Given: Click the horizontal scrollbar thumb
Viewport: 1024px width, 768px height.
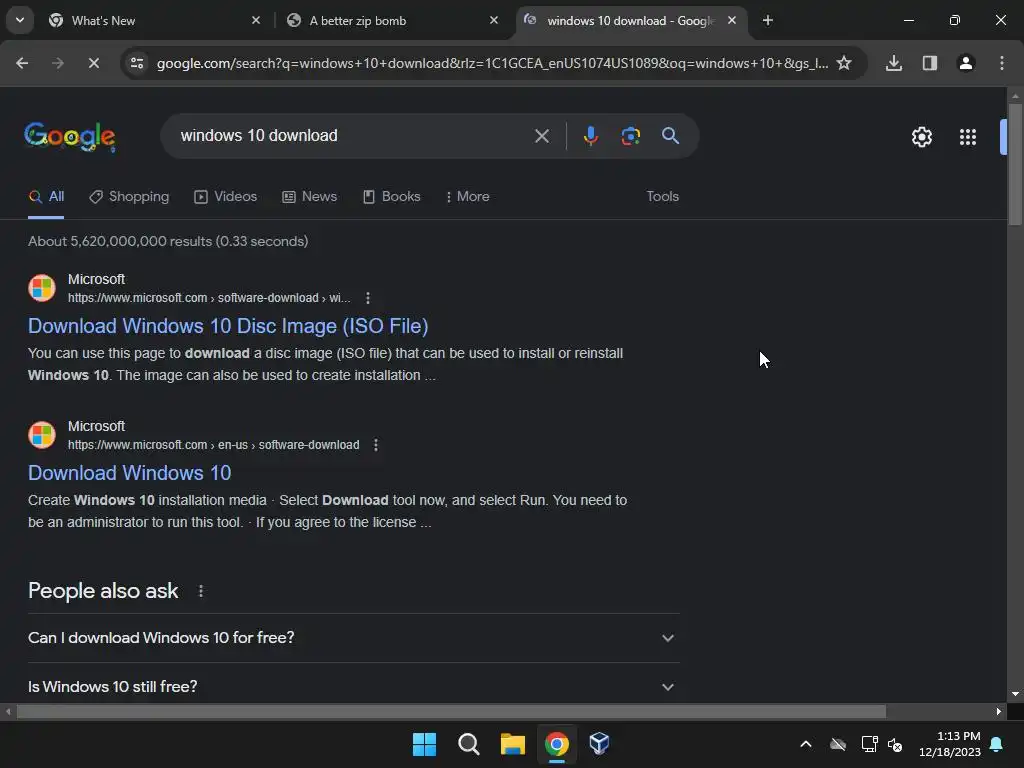Looking at the screenshot, I should click(x=451, y=712).
